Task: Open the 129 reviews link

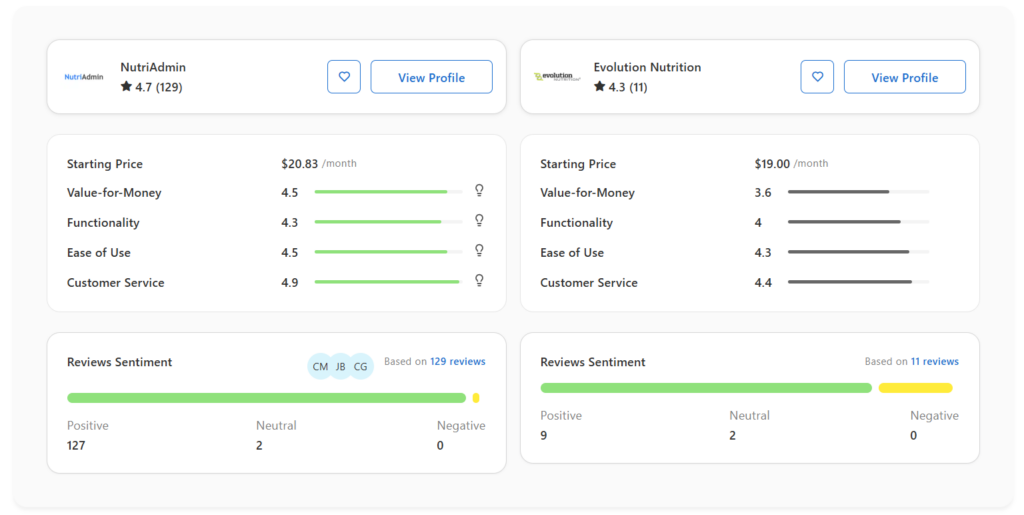Action: [x=457, y=361]
